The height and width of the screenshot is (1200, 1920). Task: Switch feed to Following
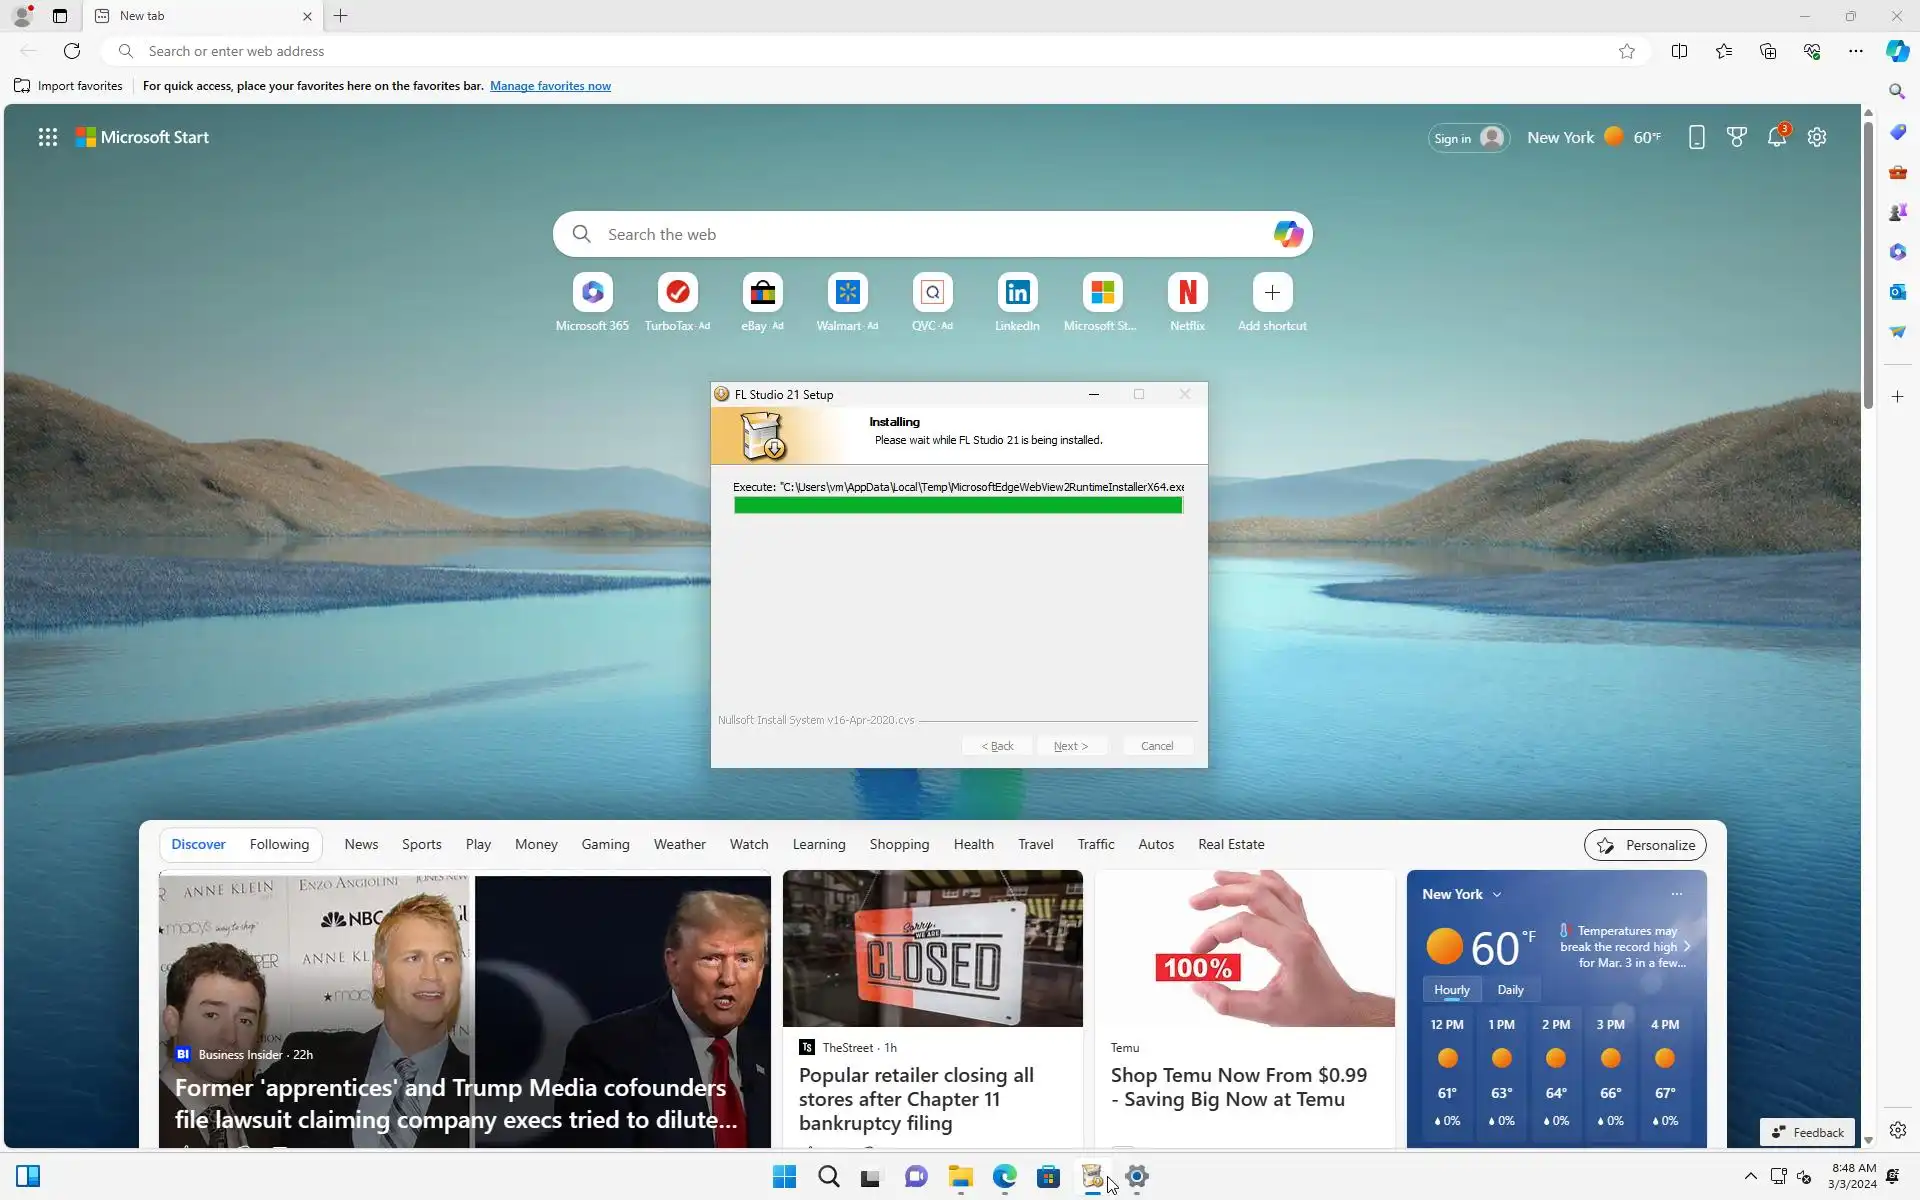pos(279,845)
